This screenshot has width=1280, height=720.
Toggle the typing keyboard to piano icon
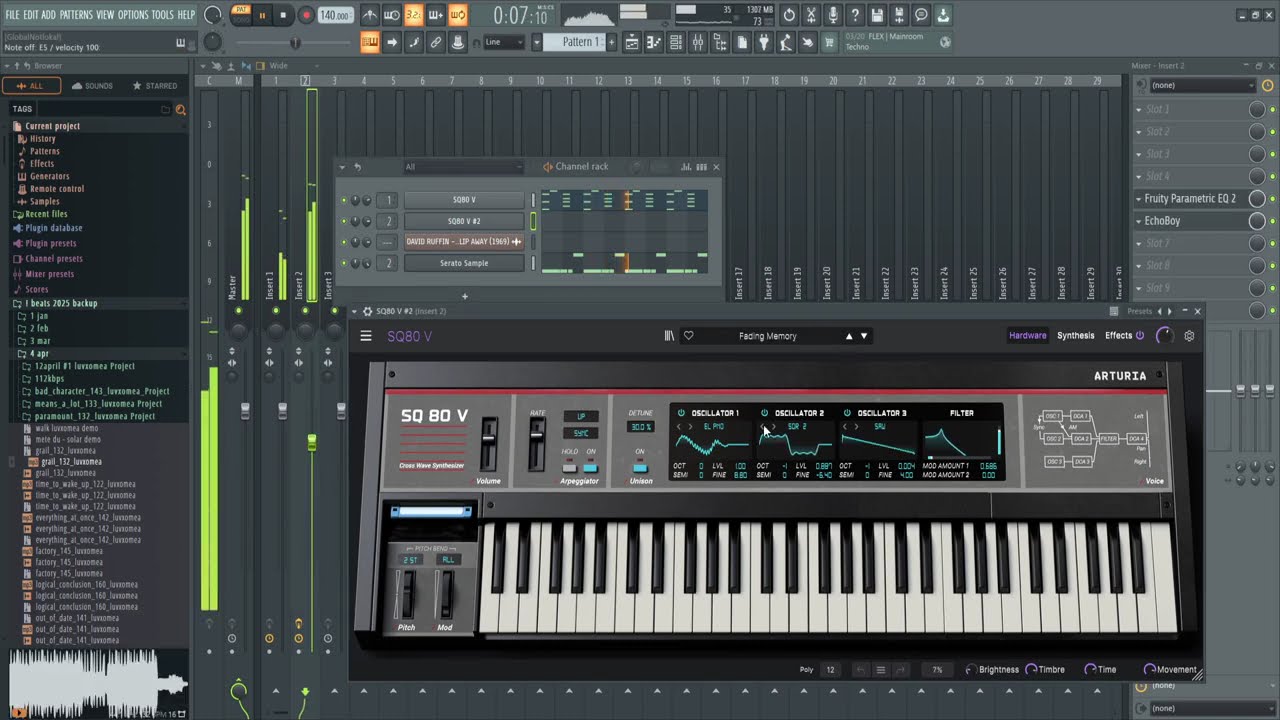point(369,42)
